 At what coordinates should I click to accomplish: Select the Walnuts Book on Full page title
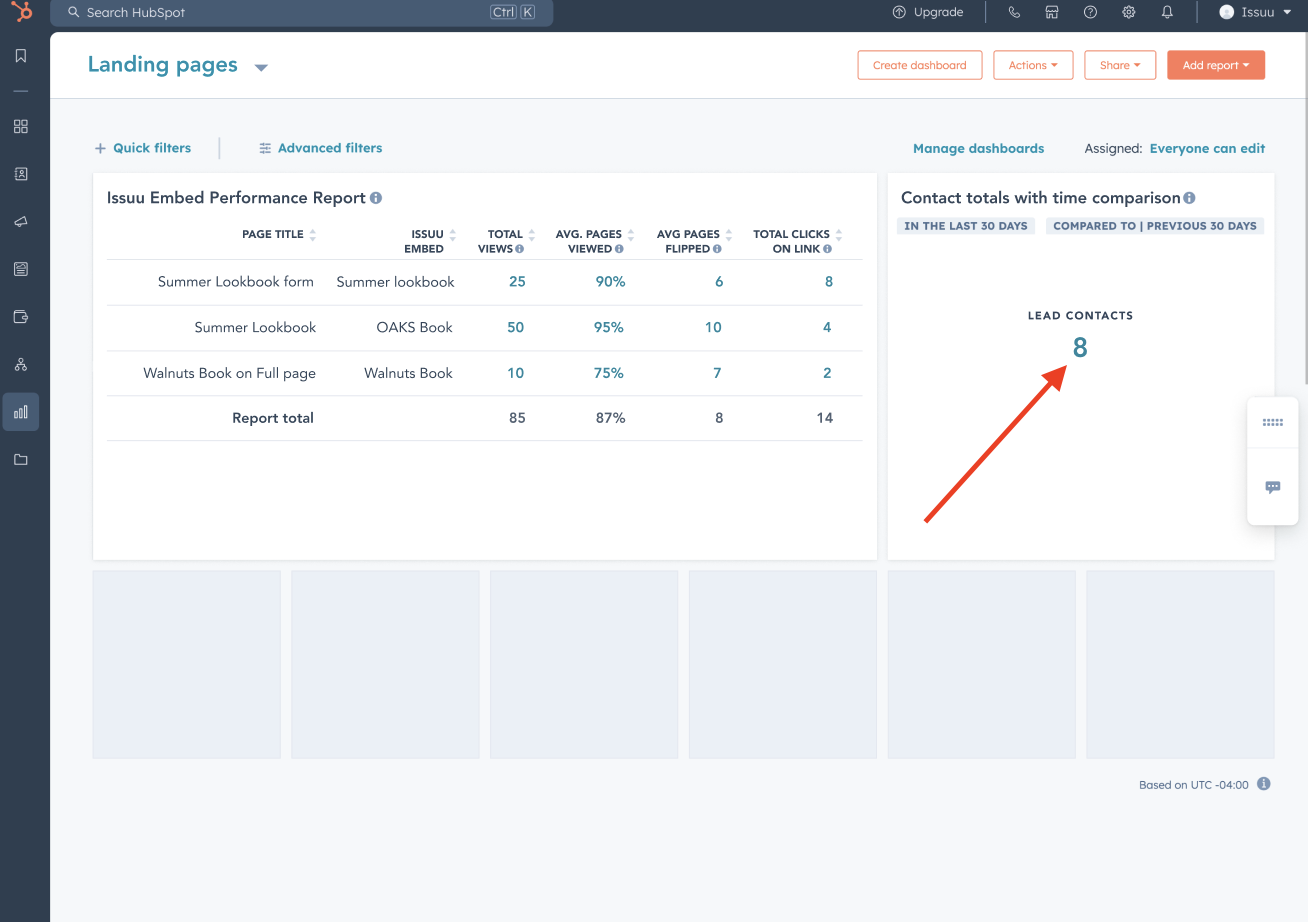[230, 373]
